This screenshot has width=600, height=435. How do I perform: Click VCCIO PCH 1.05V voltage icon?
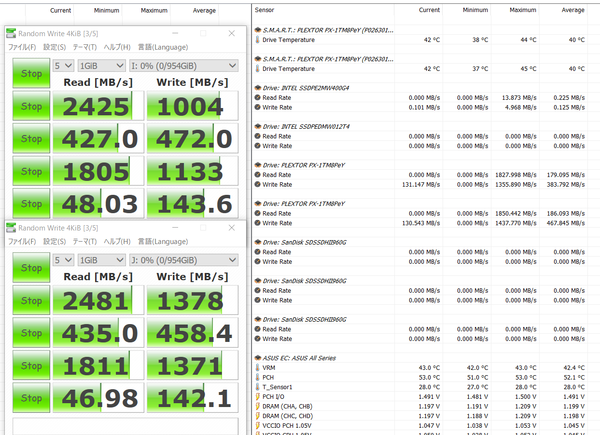coord(258,425)
